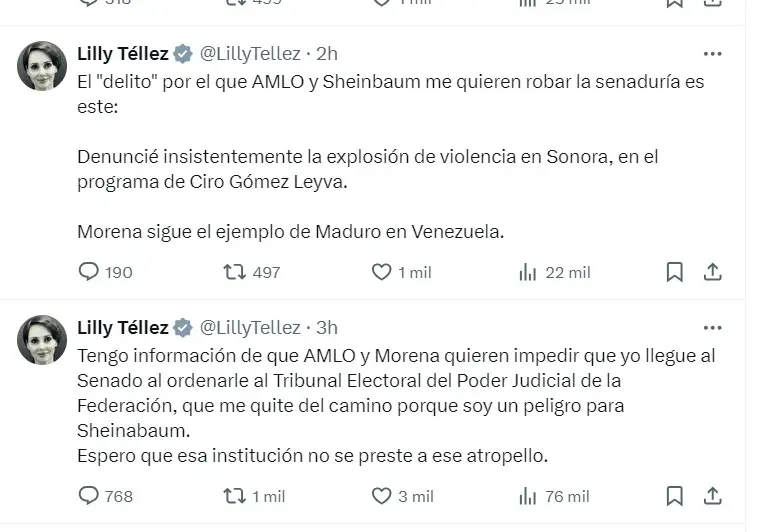Like the tweet with 1 mil likes
Screen dimensions: 768x532
(381, 271)
